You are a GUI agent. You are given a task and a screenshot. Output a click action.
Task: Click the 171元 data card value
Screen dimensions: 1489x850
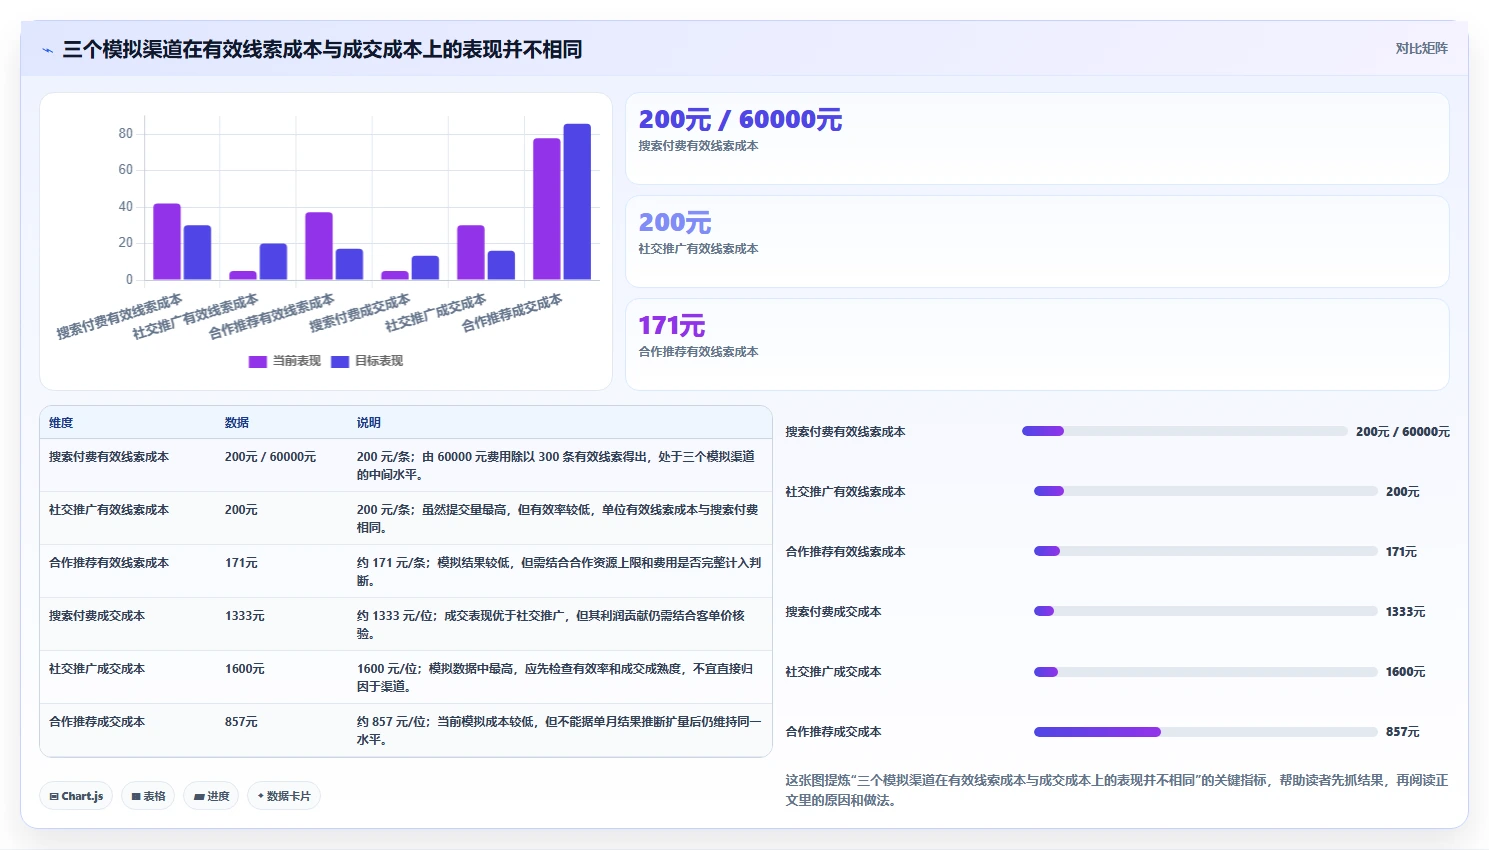coord(672,326)
